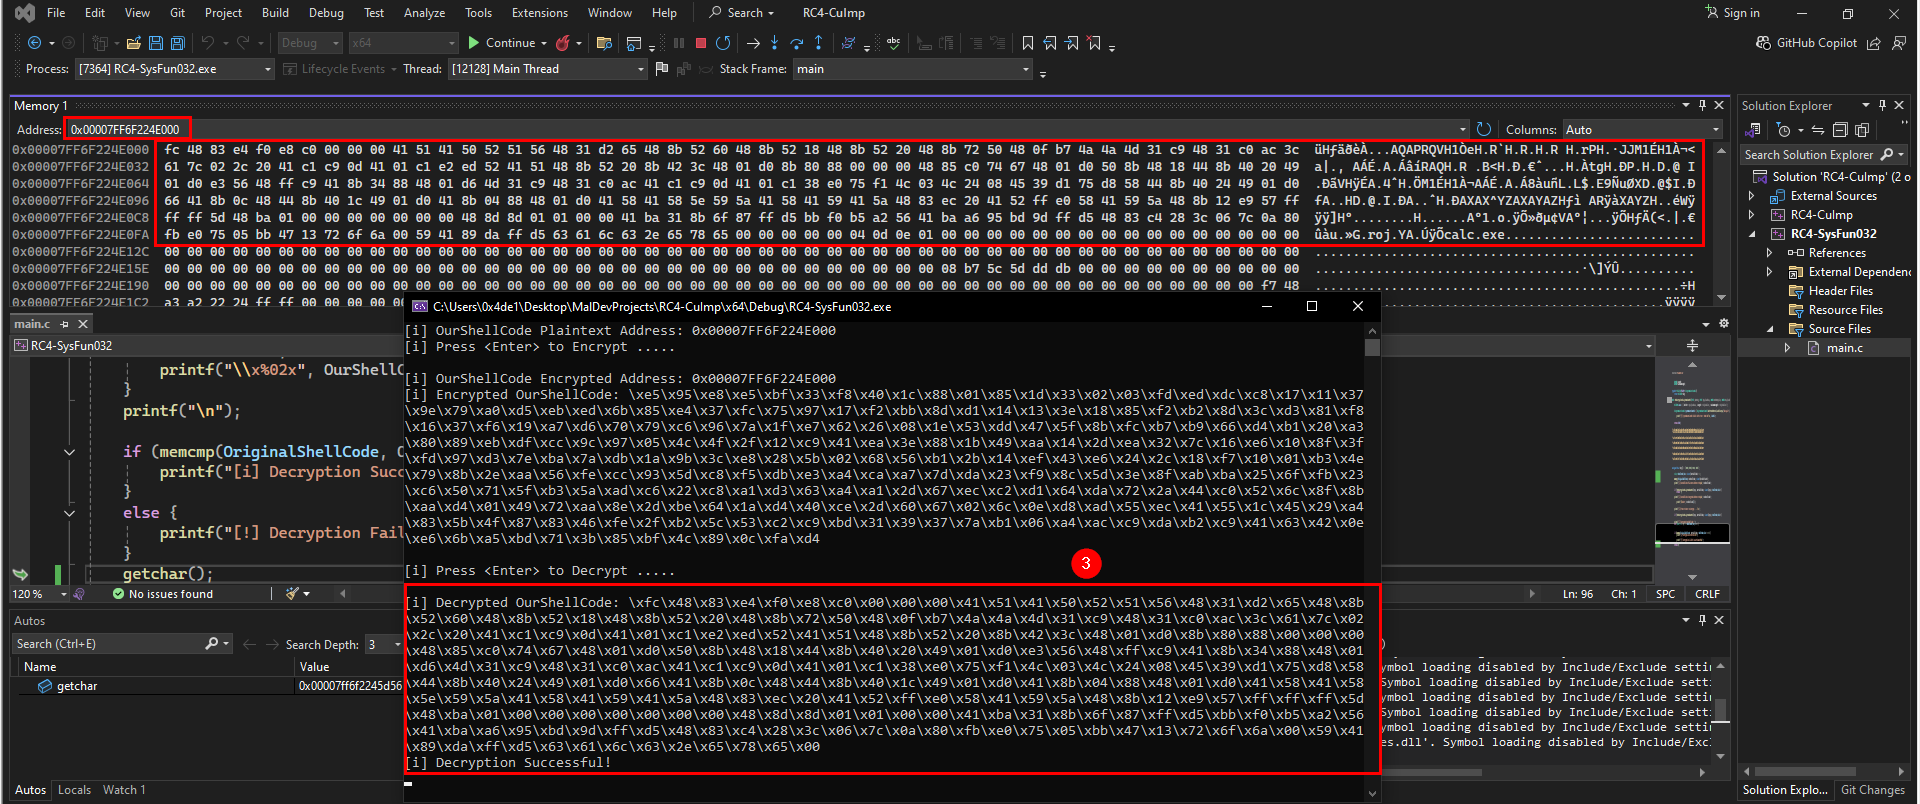Switch to the Watch 1 tab
Viewport: 1920px width, 804px height.
[124, 790]
